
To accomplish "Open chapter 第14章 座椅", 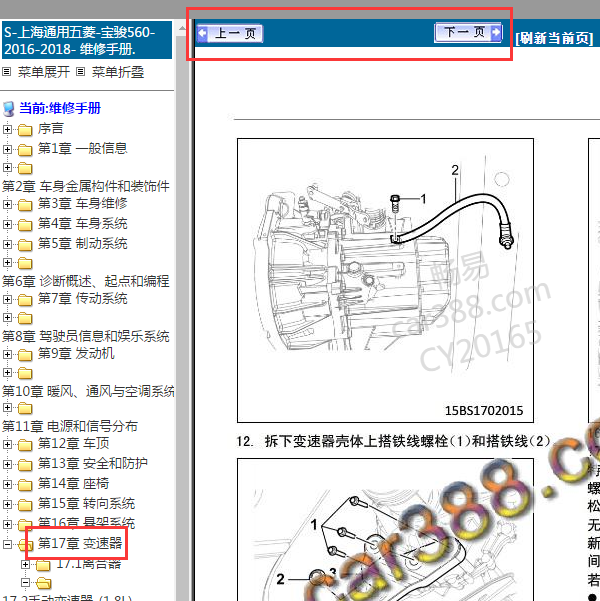I will tap(73, 483).
